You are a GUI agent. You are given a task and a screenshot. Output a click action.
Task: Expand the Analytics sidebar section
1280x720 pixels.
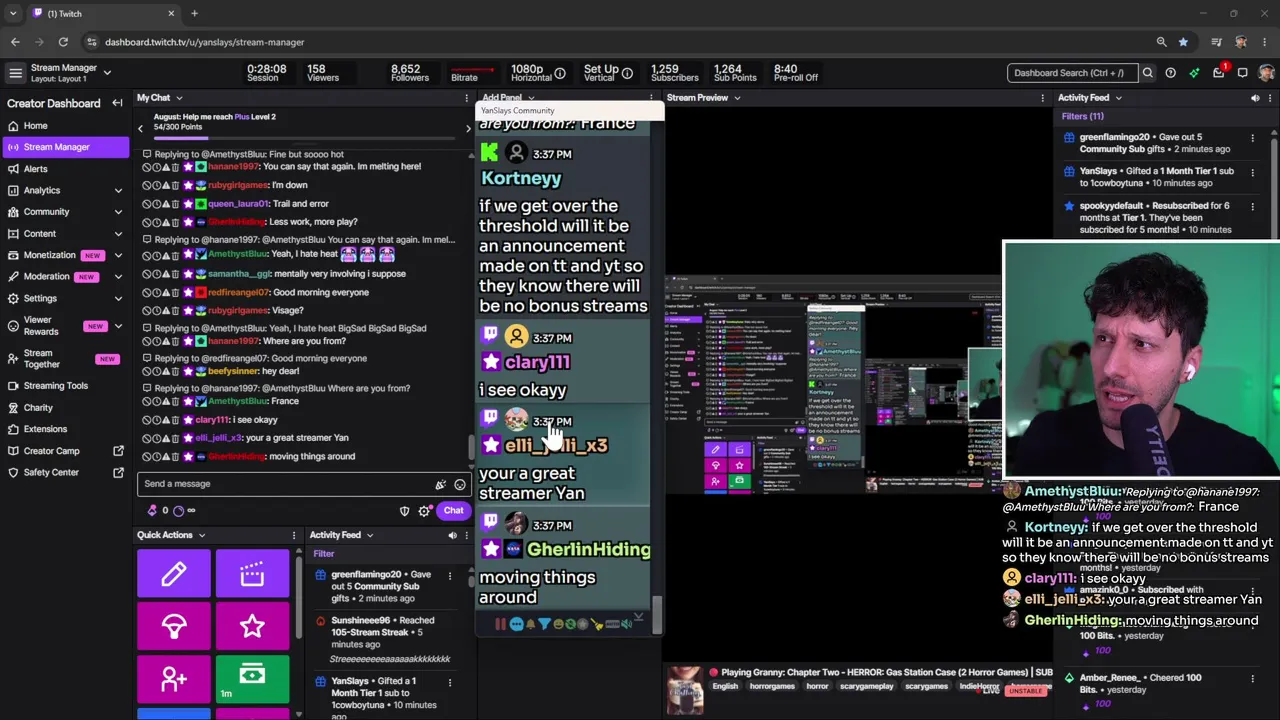pyautogui.click(x=118, y=190)
